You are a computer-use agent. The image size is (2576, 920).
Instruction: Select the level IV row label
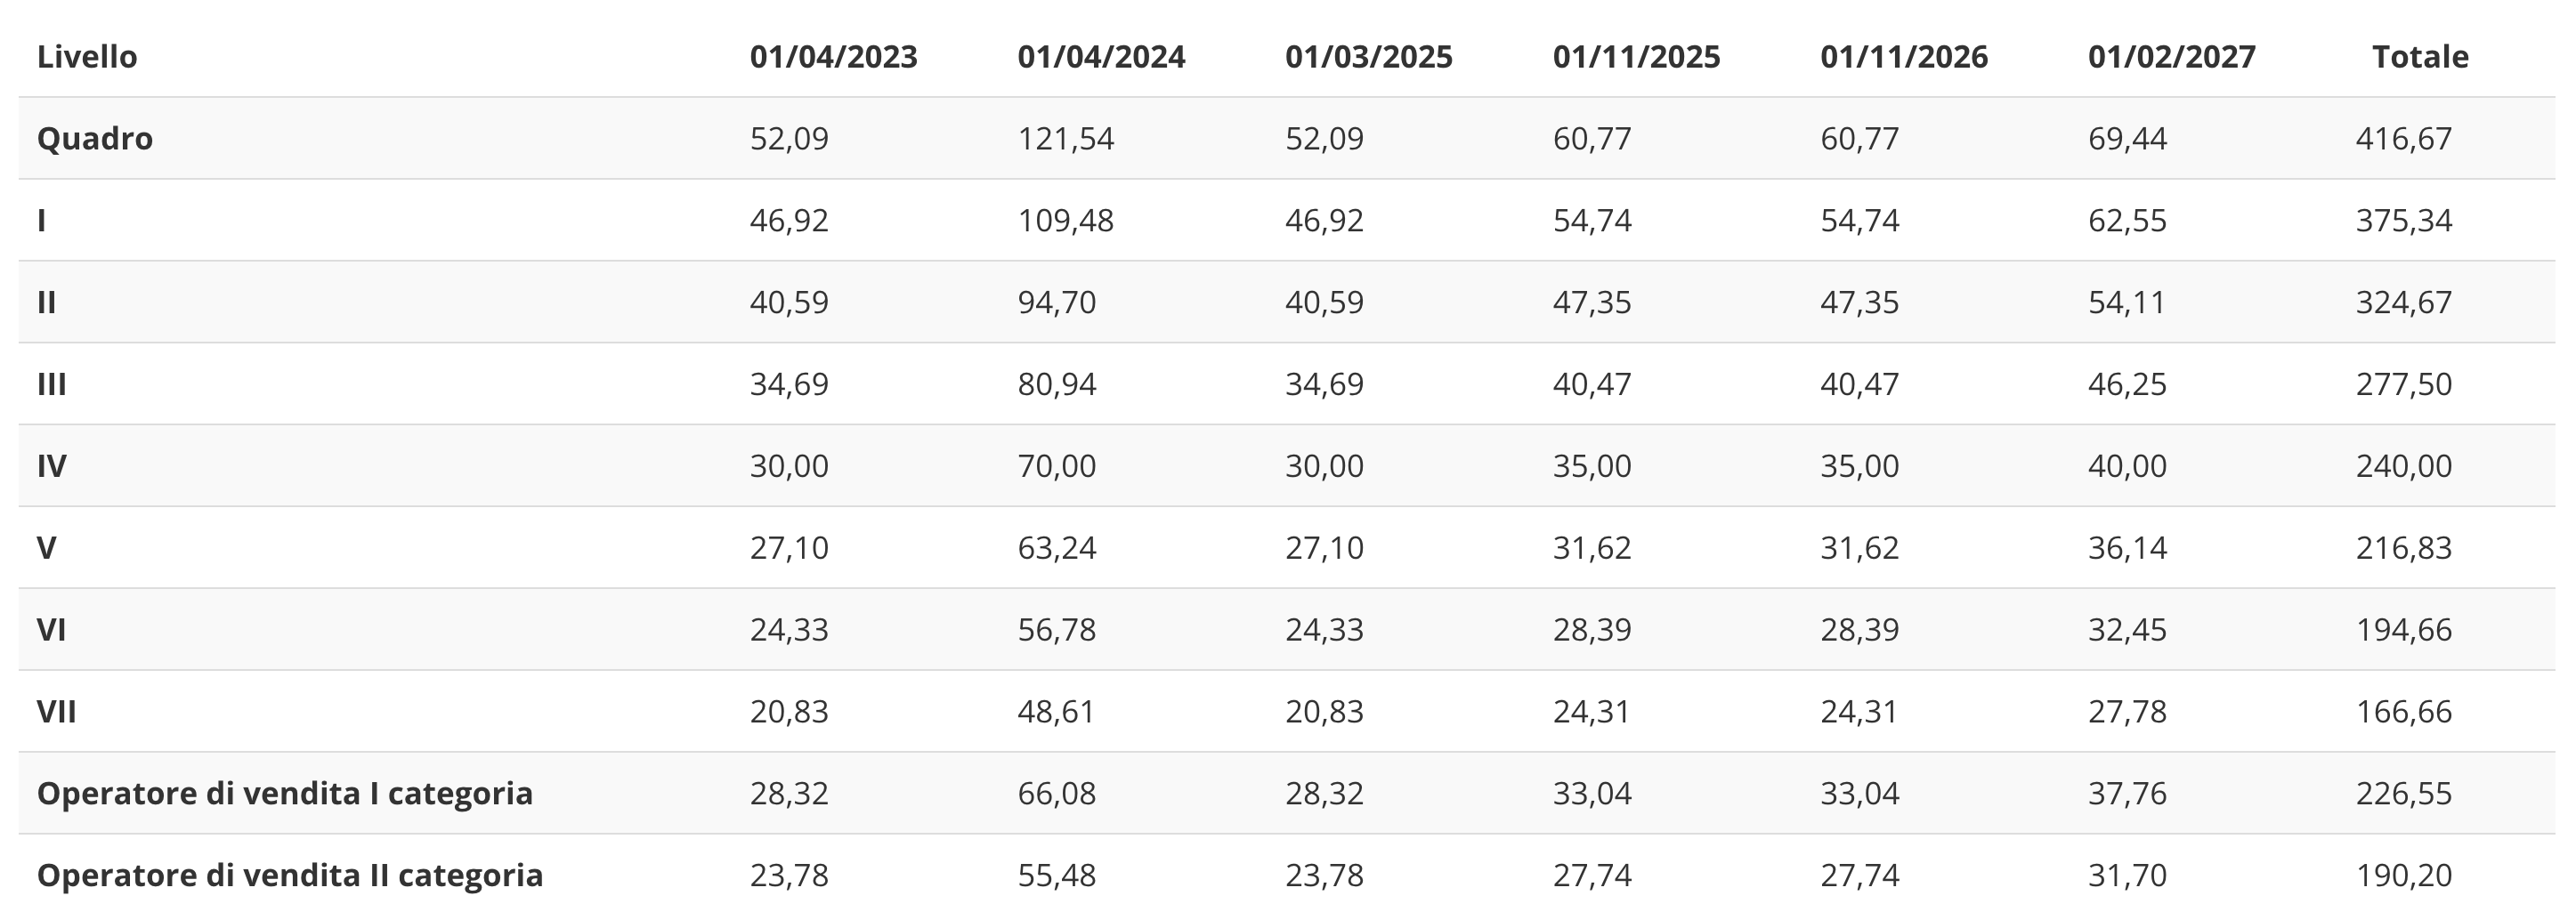pyautogui.click(x=52, y=466)
